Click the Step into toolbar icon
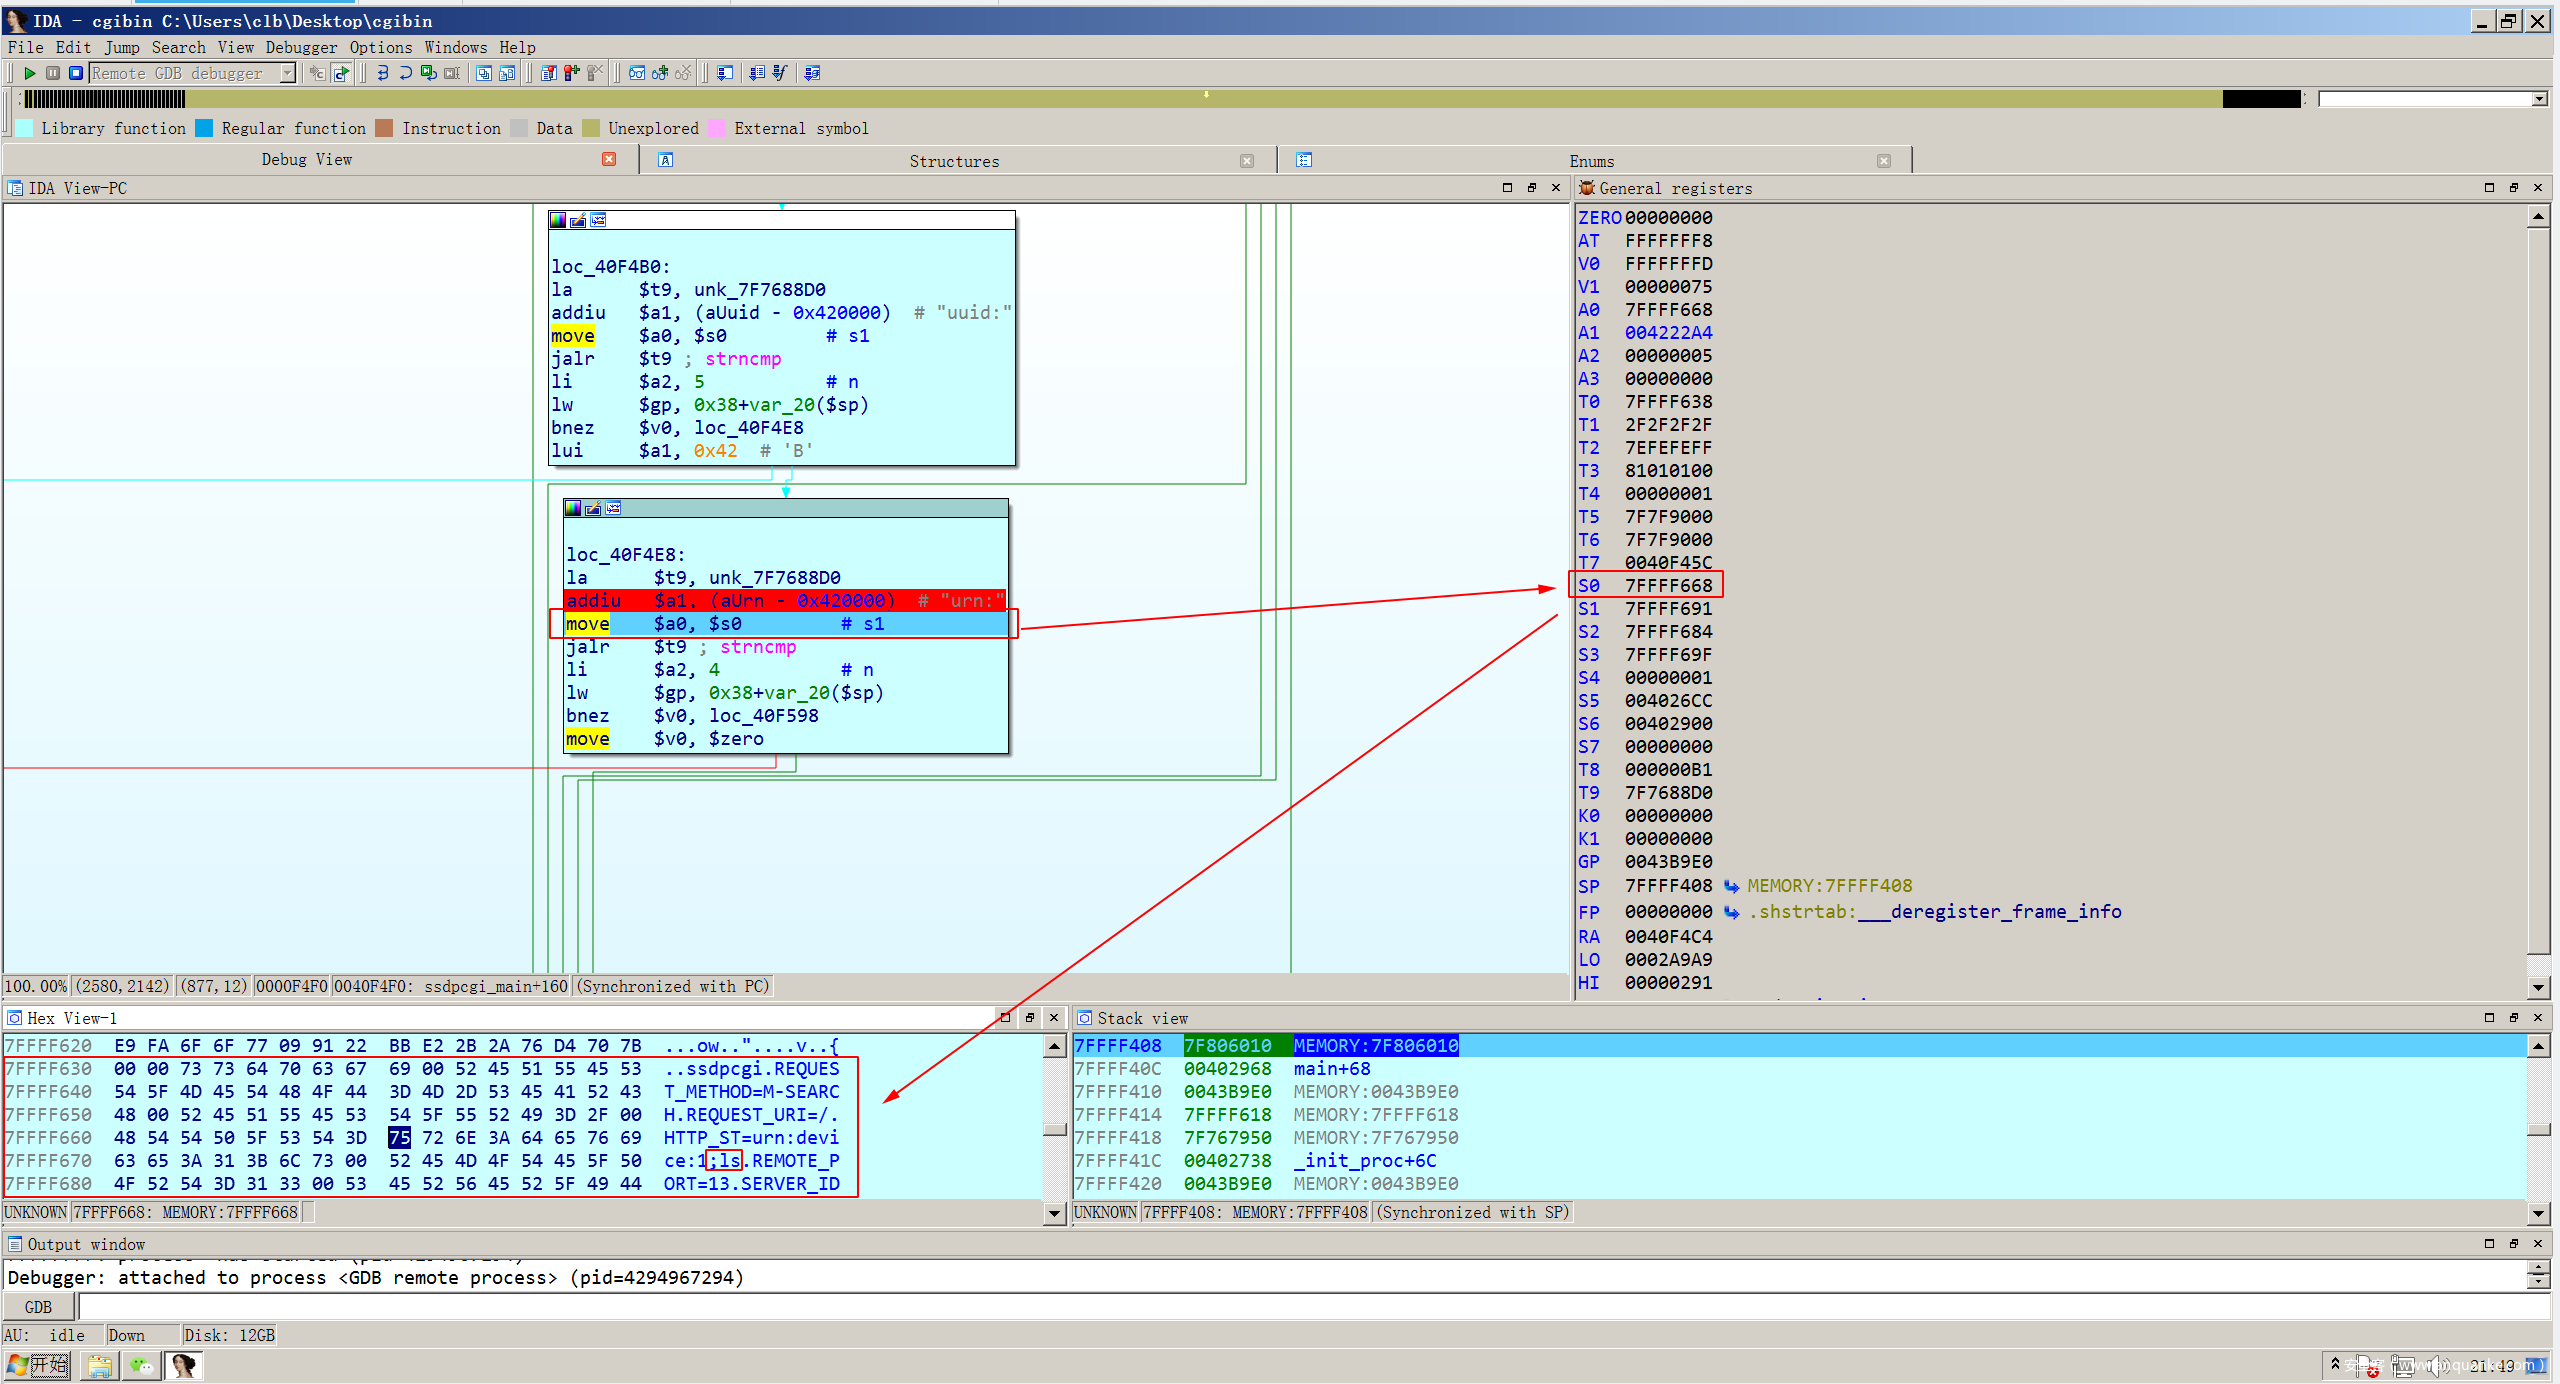Image resolution: width=2560 pixels, height=1384 pixels. point(383,73)
